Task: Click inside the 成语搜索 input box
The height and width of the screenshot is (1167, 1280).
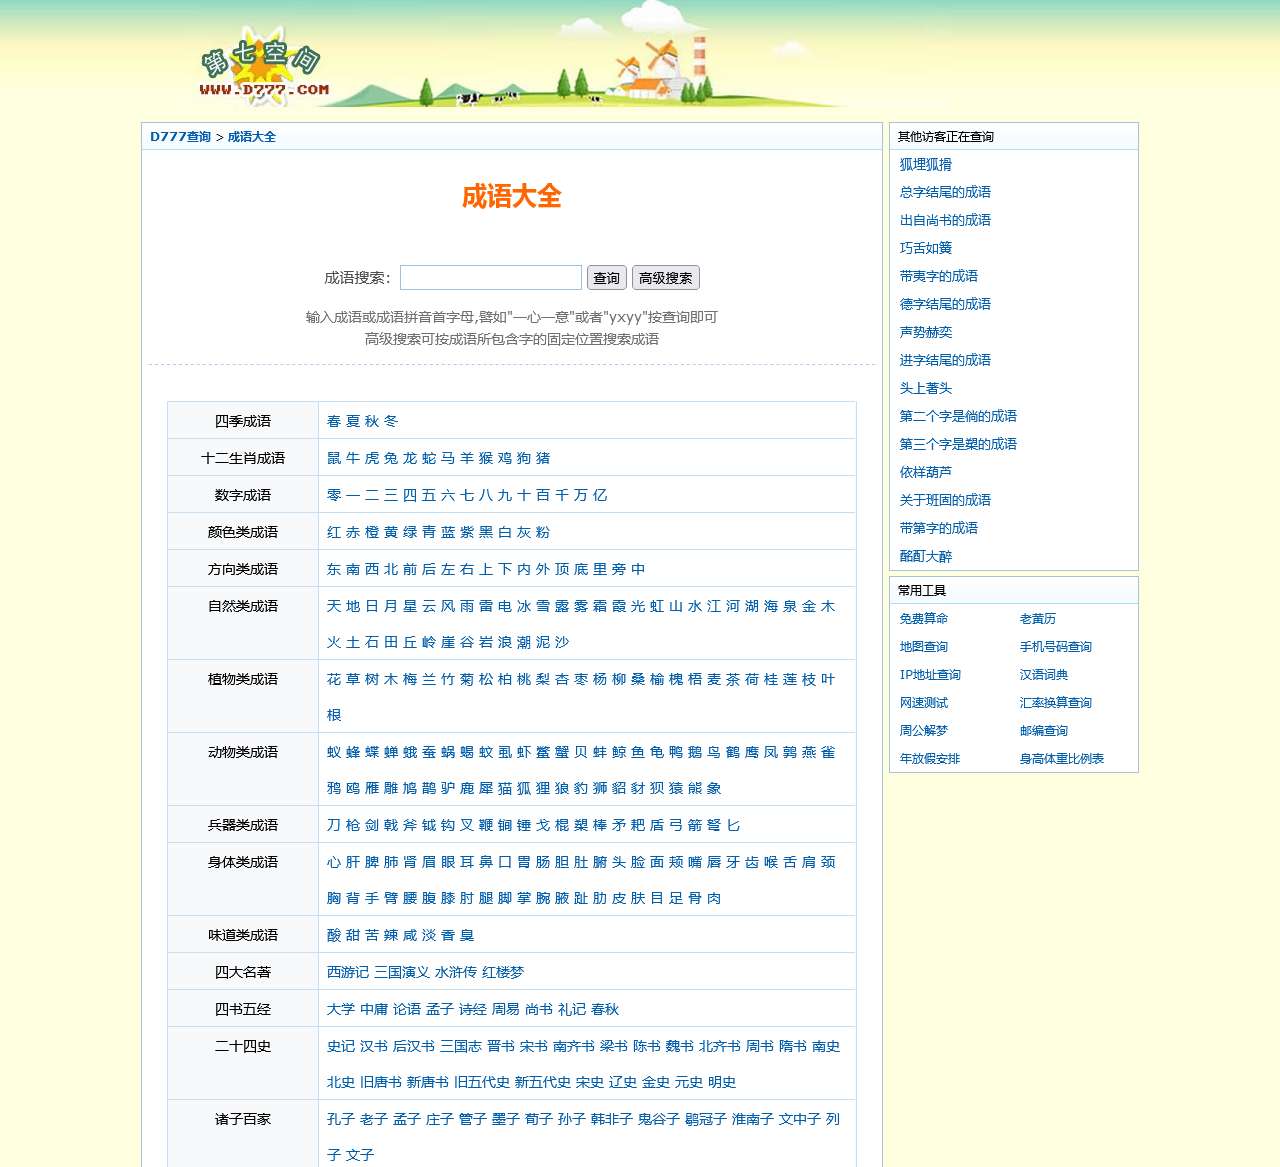Action: tap(490, 277)
